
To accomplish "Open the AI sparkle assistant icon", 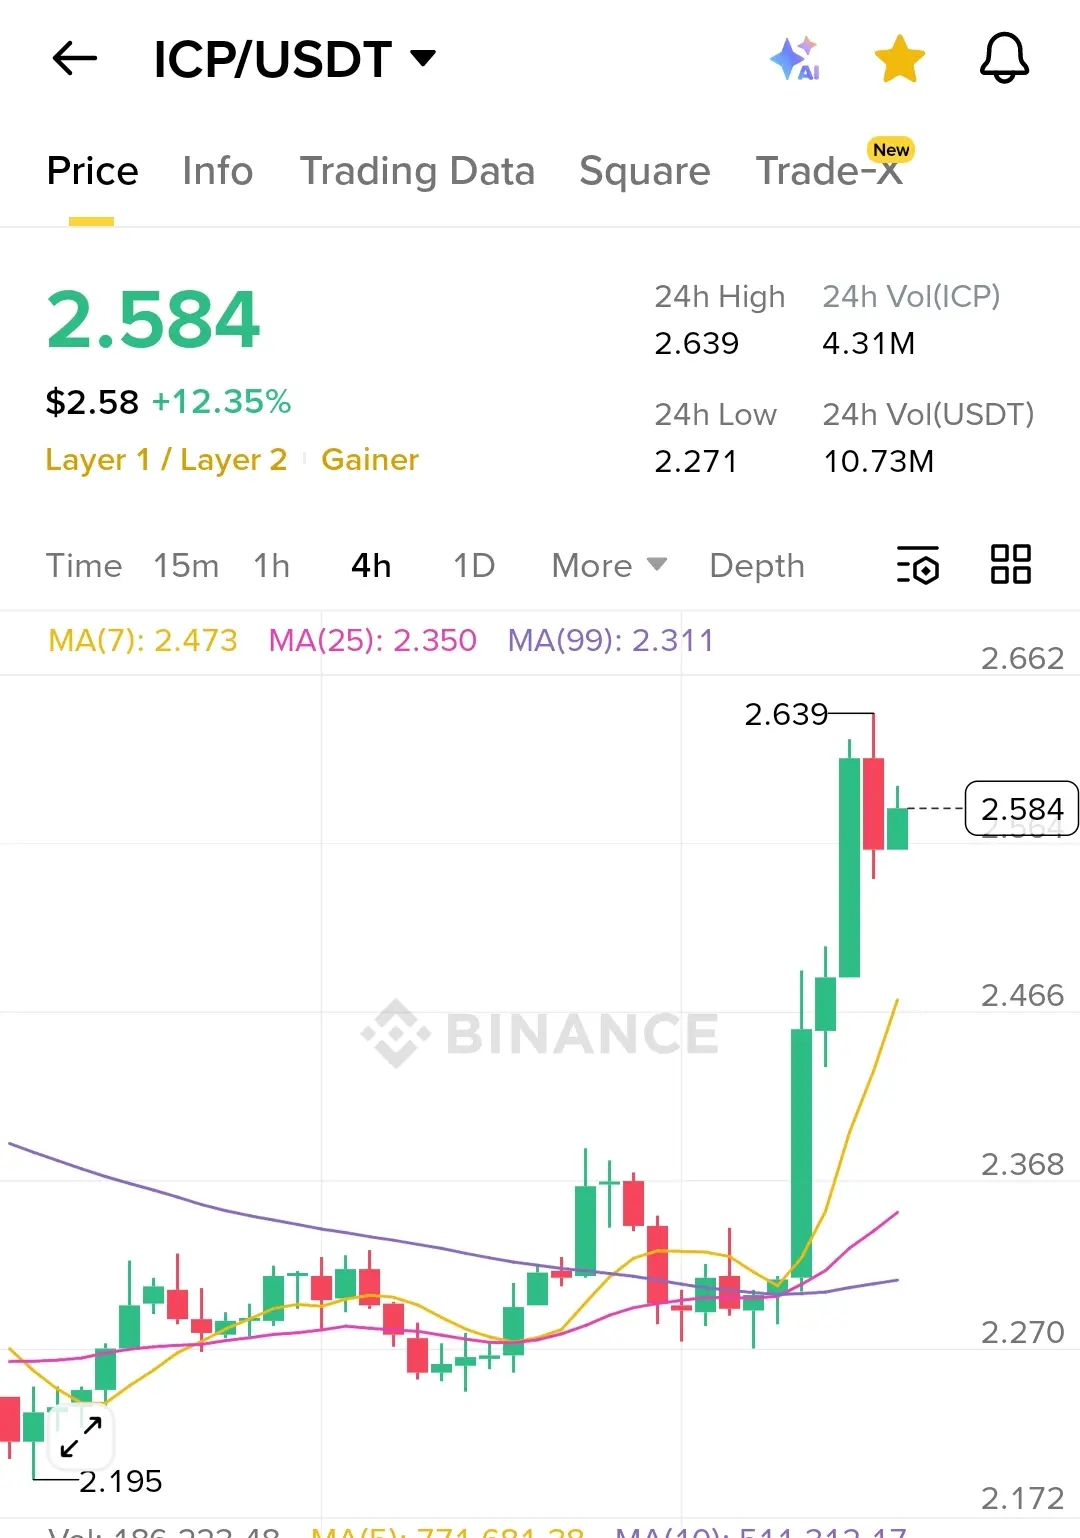I will point(796,59).
